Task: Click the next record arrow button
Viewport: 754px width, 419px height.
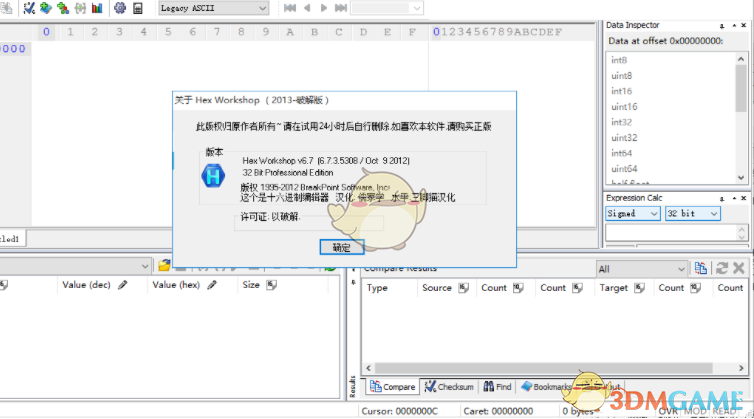Action: tap(324, 8)
